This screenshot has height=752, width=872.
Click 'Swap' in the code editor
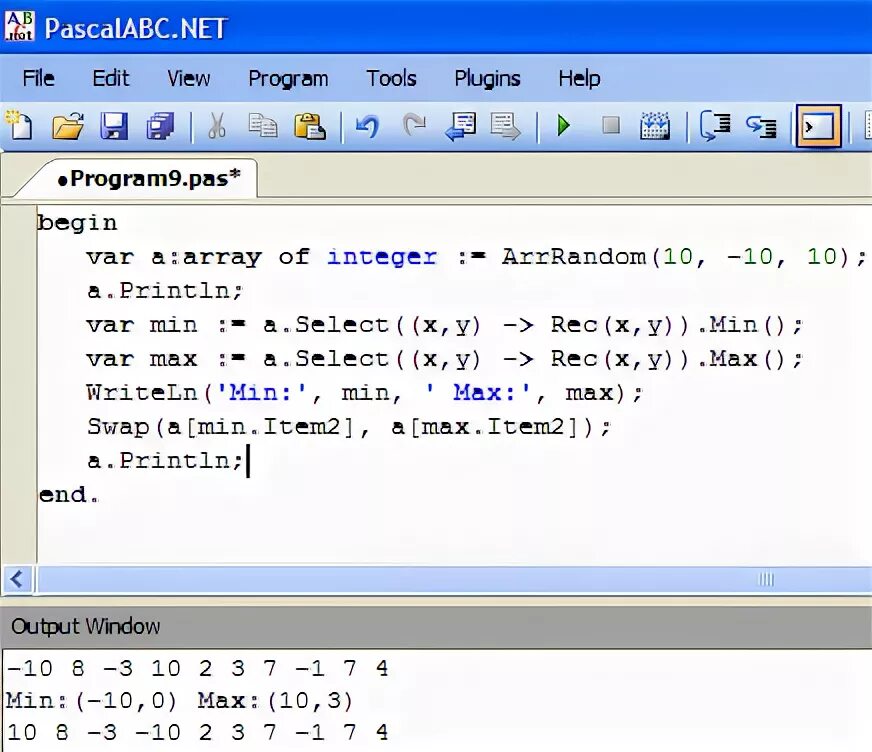tap(118, 427)
